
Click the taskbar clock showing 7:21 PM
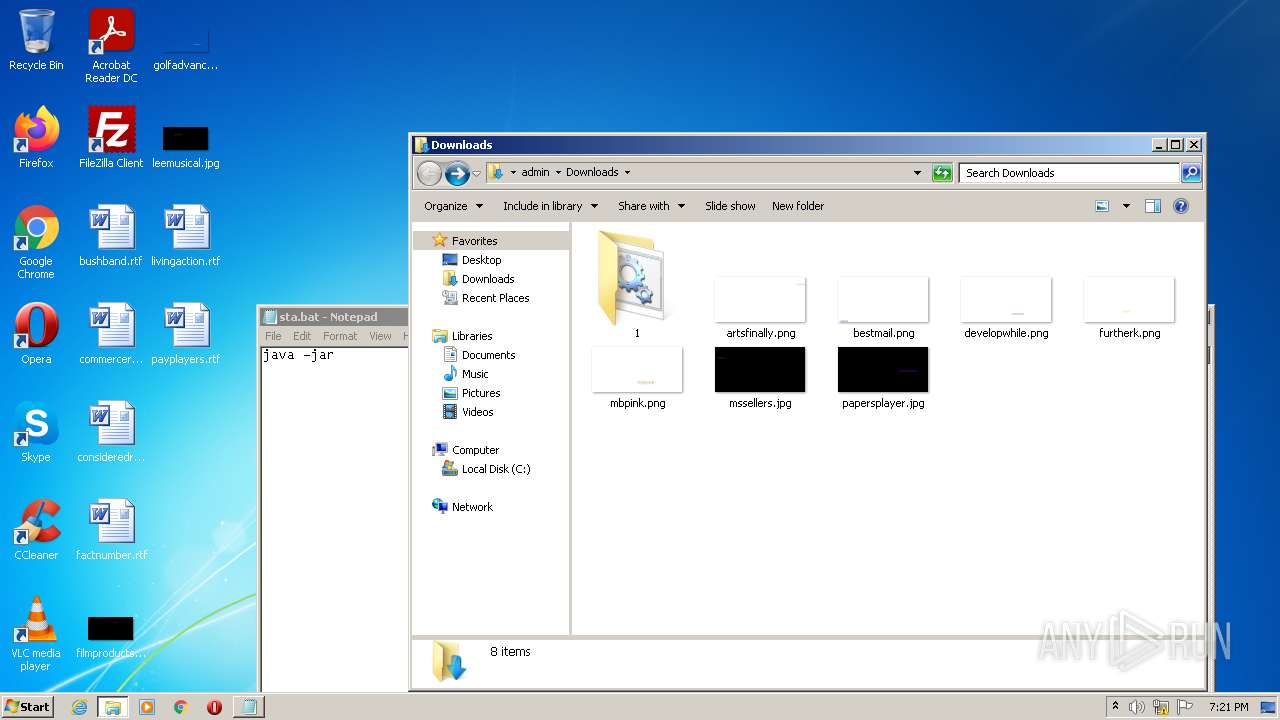click(x=1228, y=707)
